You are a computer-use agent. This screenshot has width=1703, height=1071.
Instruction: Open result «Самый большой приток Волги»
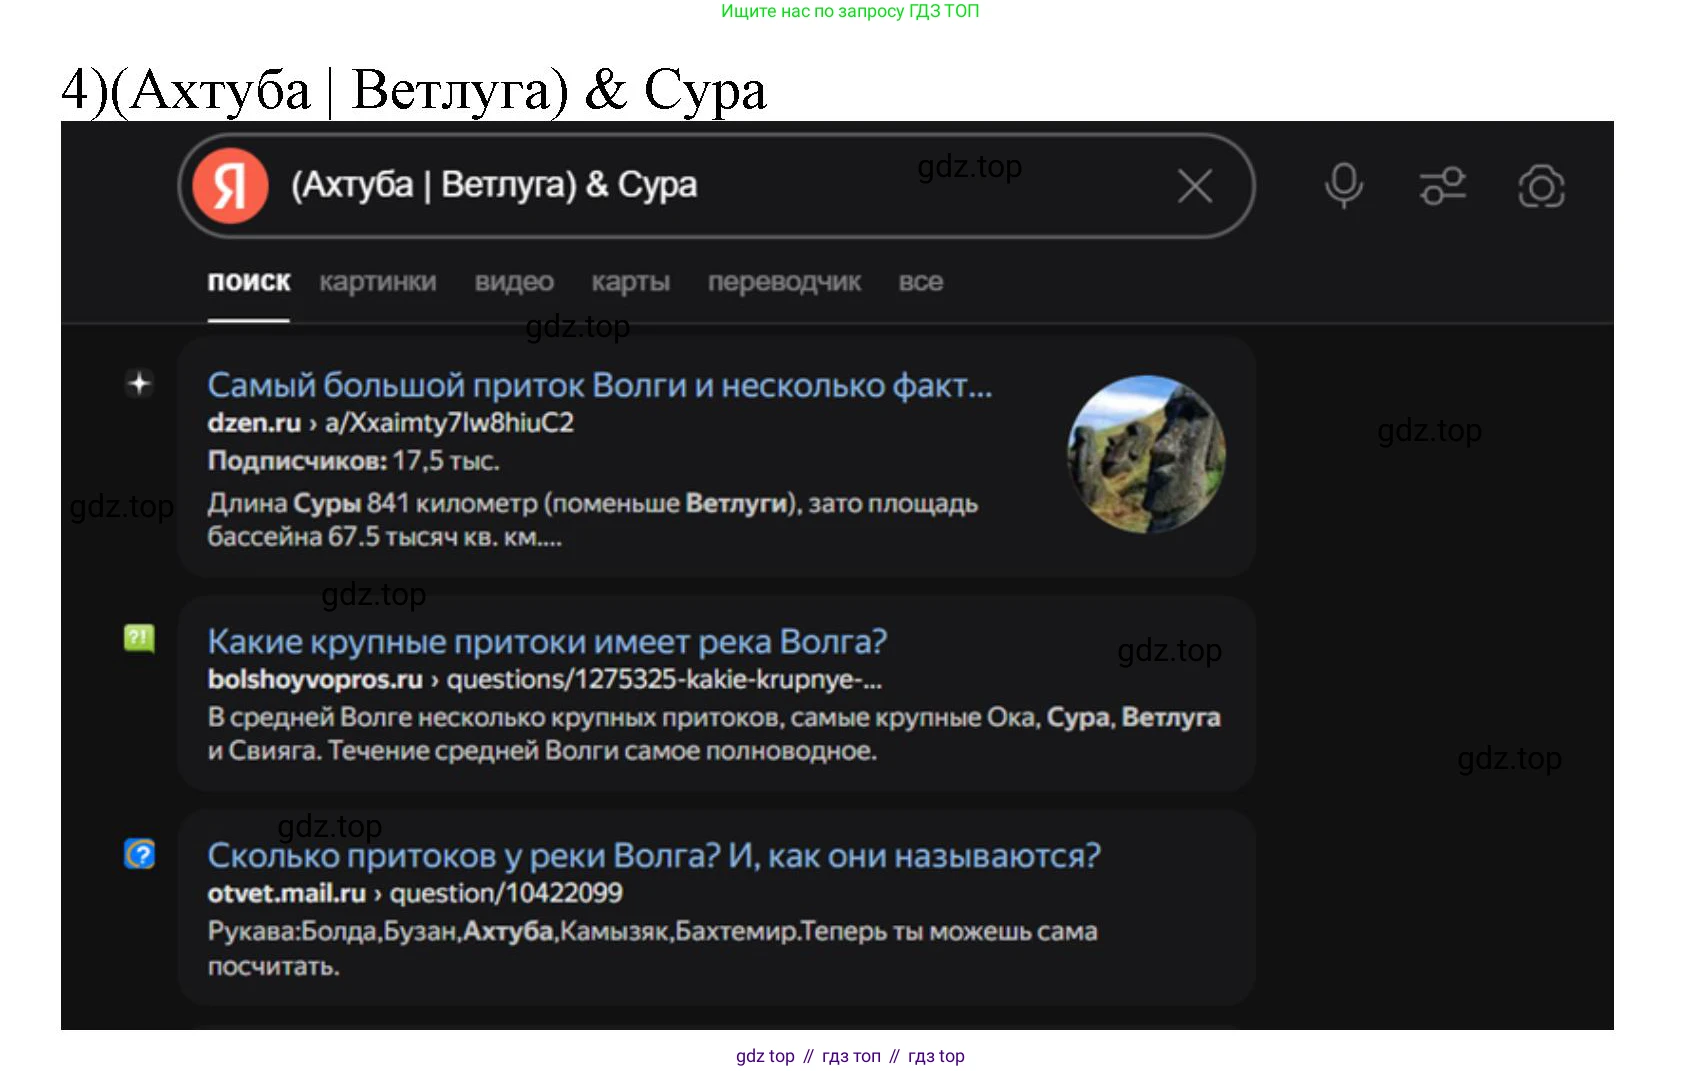pos(600,385)
